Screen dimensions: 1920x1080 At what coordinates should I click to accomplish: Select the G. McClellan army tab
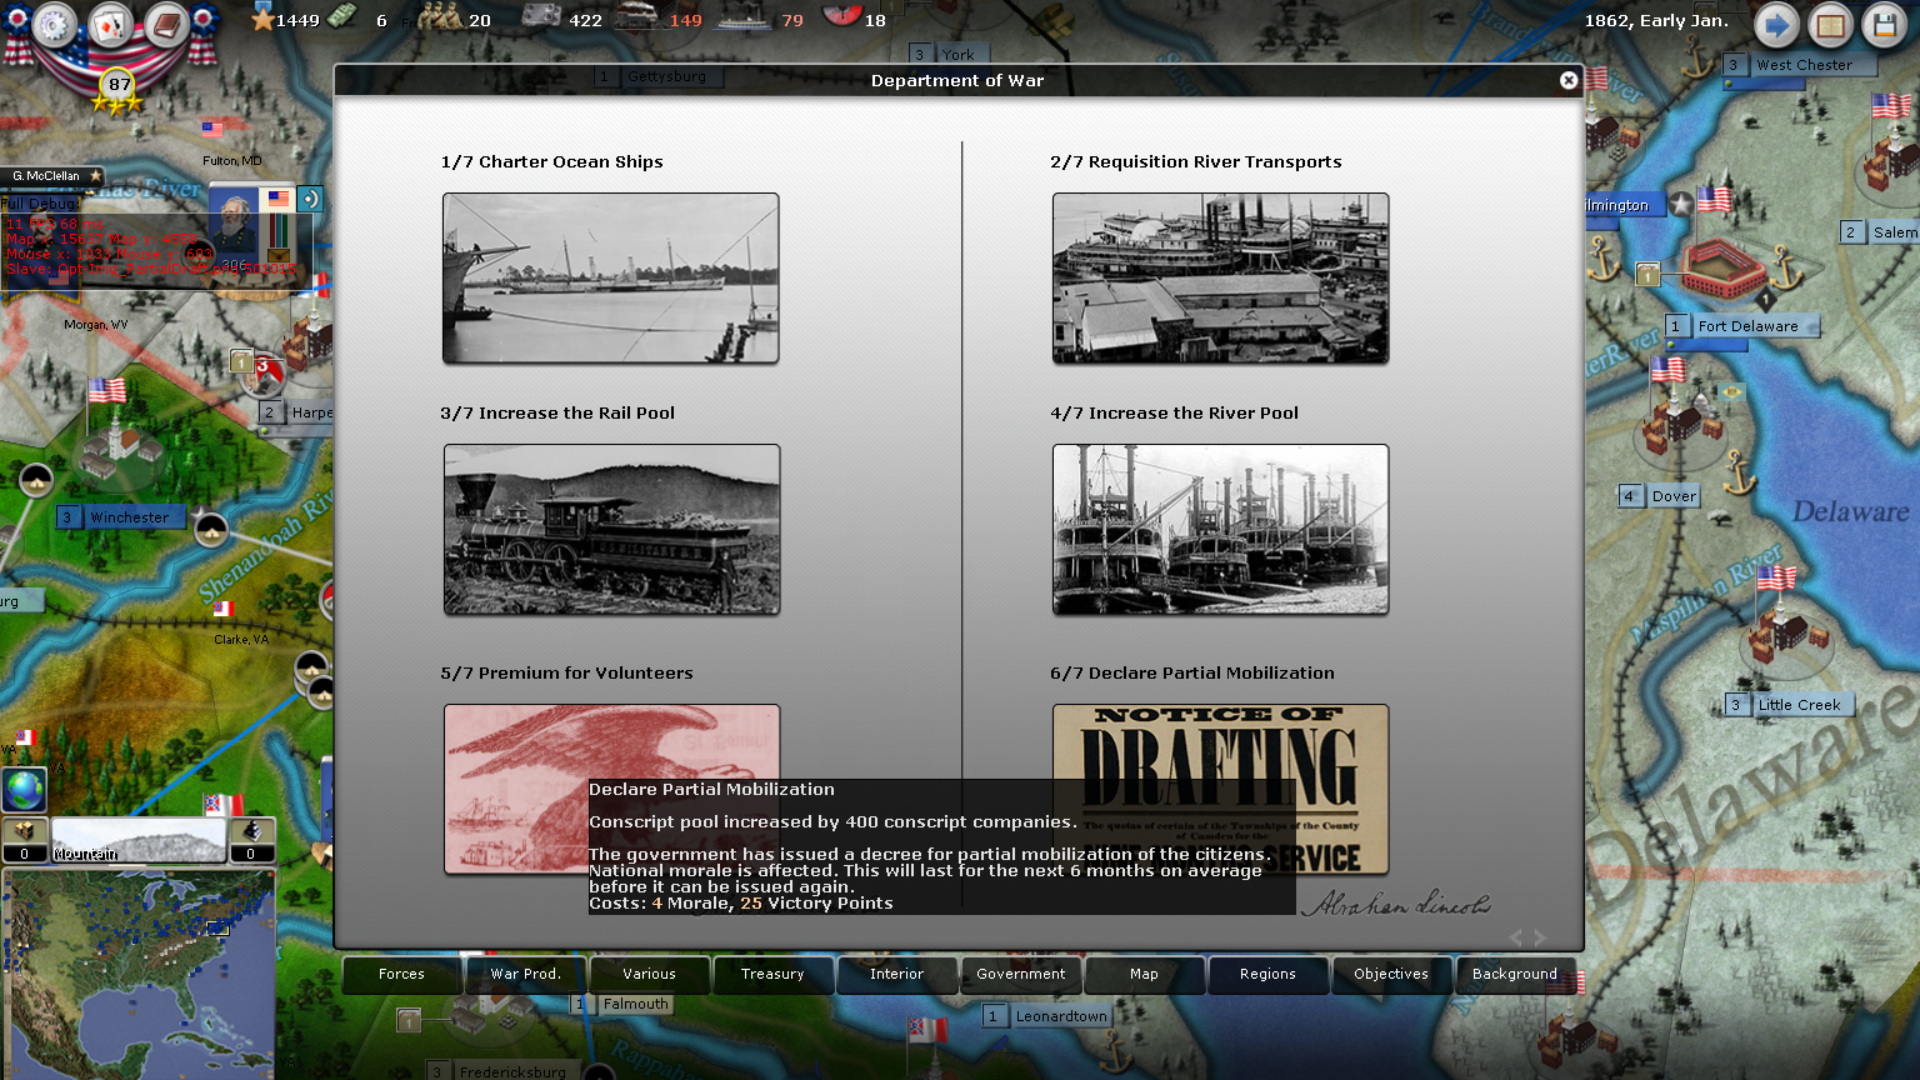click(x=52, y=176)
